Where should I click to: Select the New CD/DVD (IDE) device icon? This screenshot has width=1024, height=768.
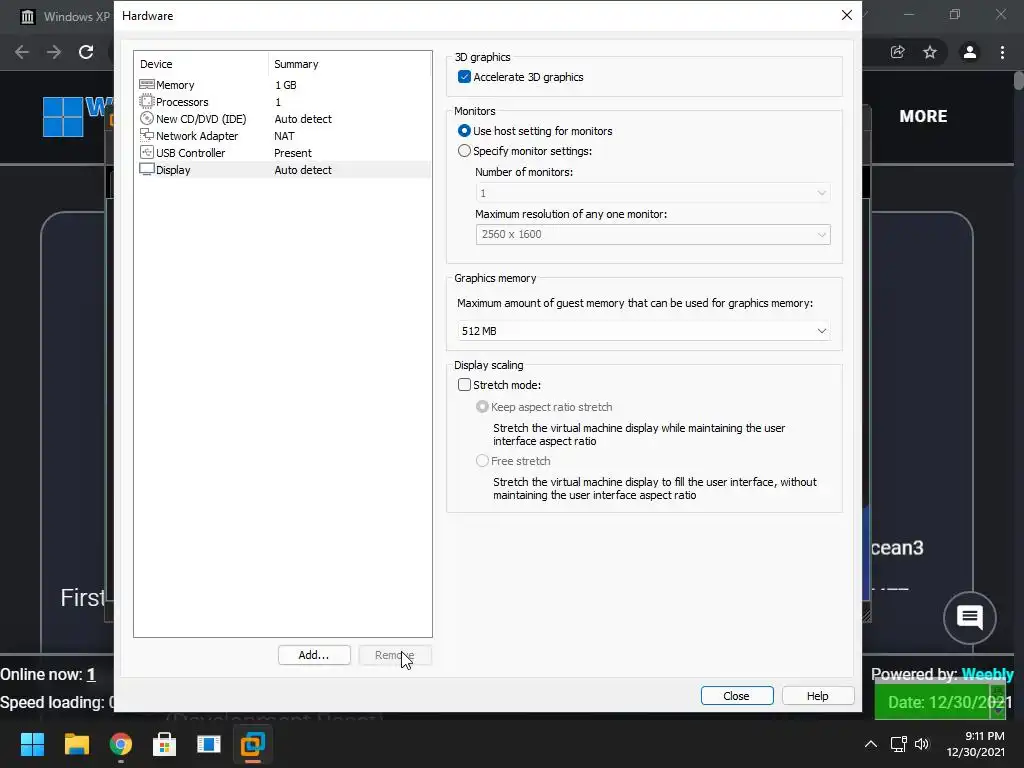click(147, 119)
